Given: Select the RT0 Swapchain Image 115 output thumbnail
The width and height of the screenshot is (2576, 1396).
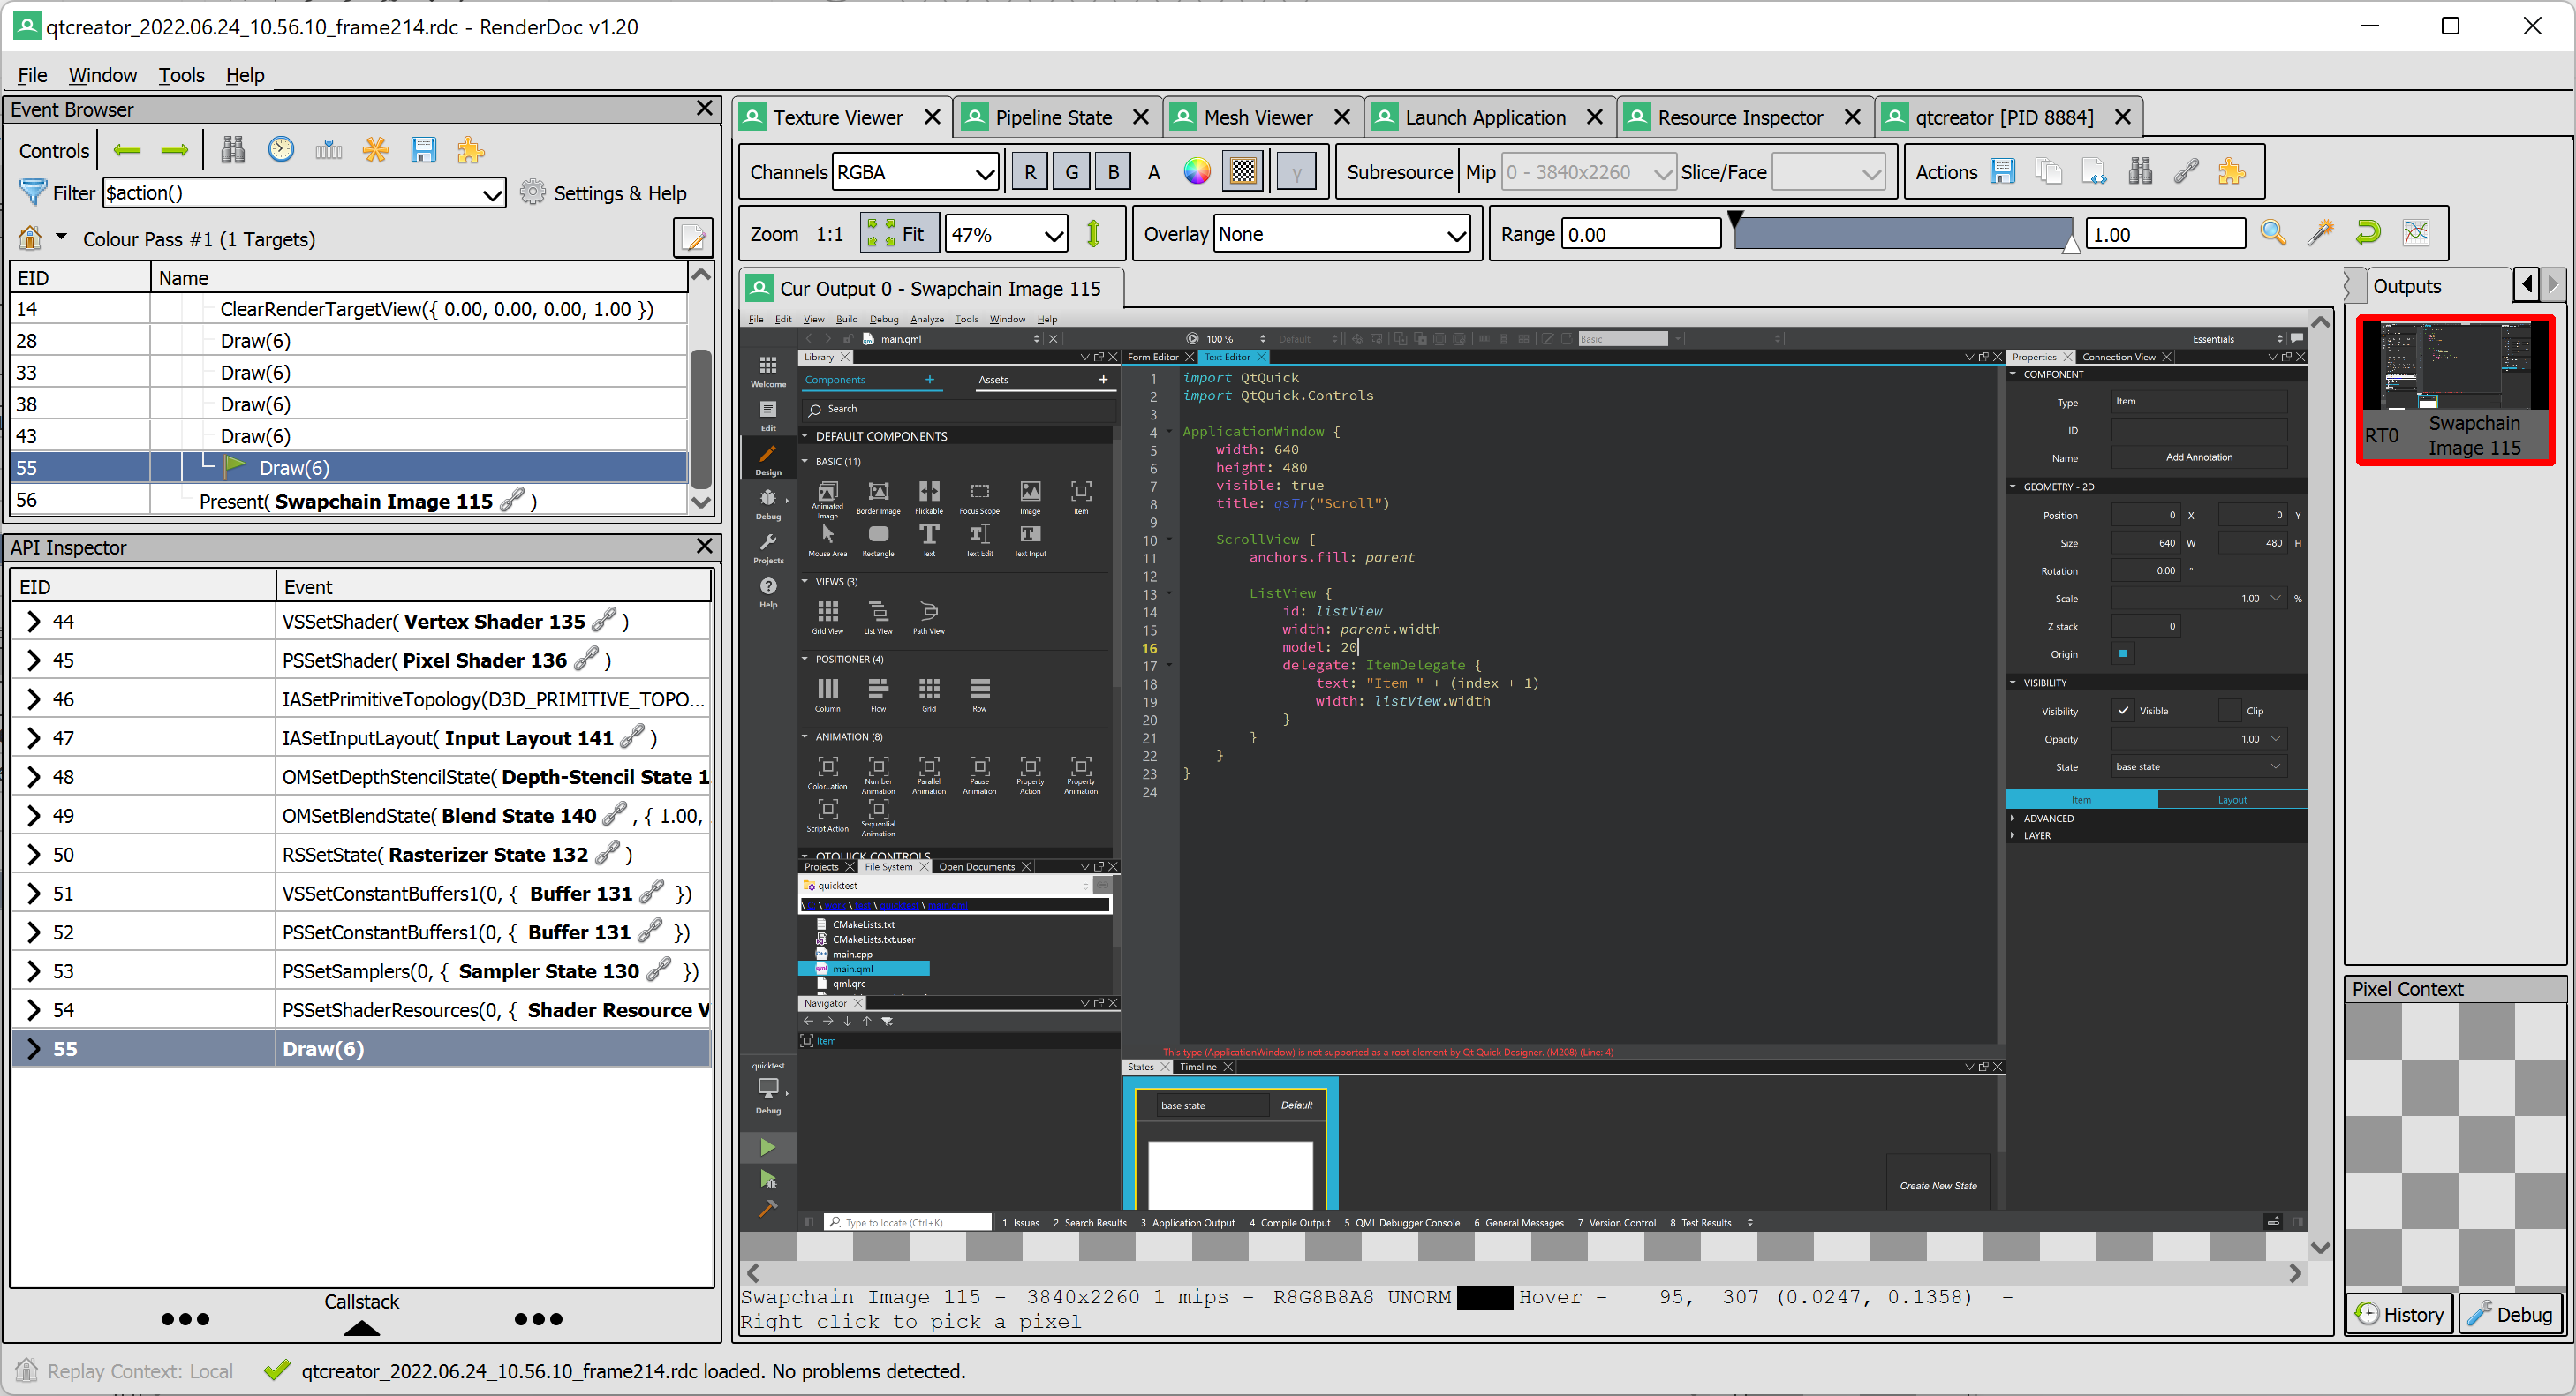Looking at the screenshot, I should [2454, 390].
